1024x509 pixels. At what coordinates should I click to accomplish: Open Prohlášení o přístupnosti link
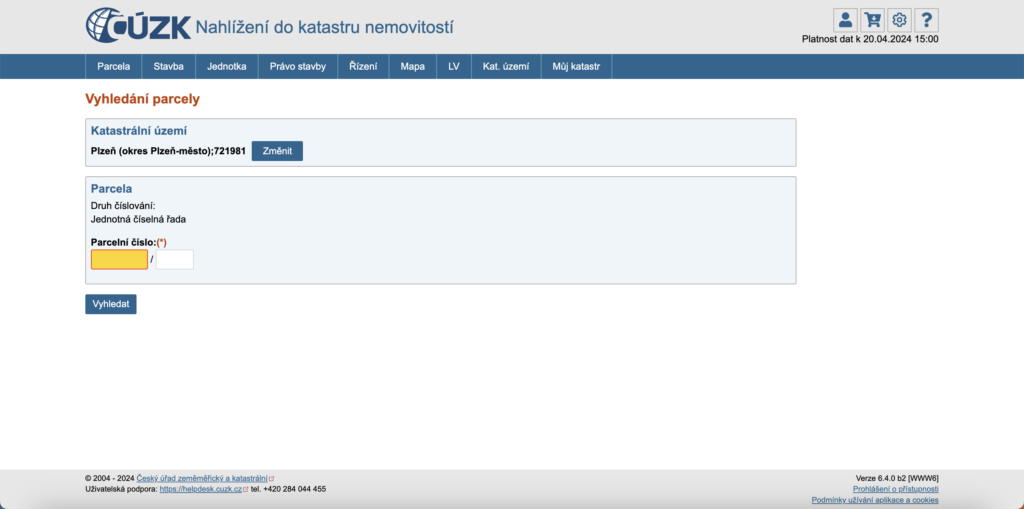pos(895,489)
